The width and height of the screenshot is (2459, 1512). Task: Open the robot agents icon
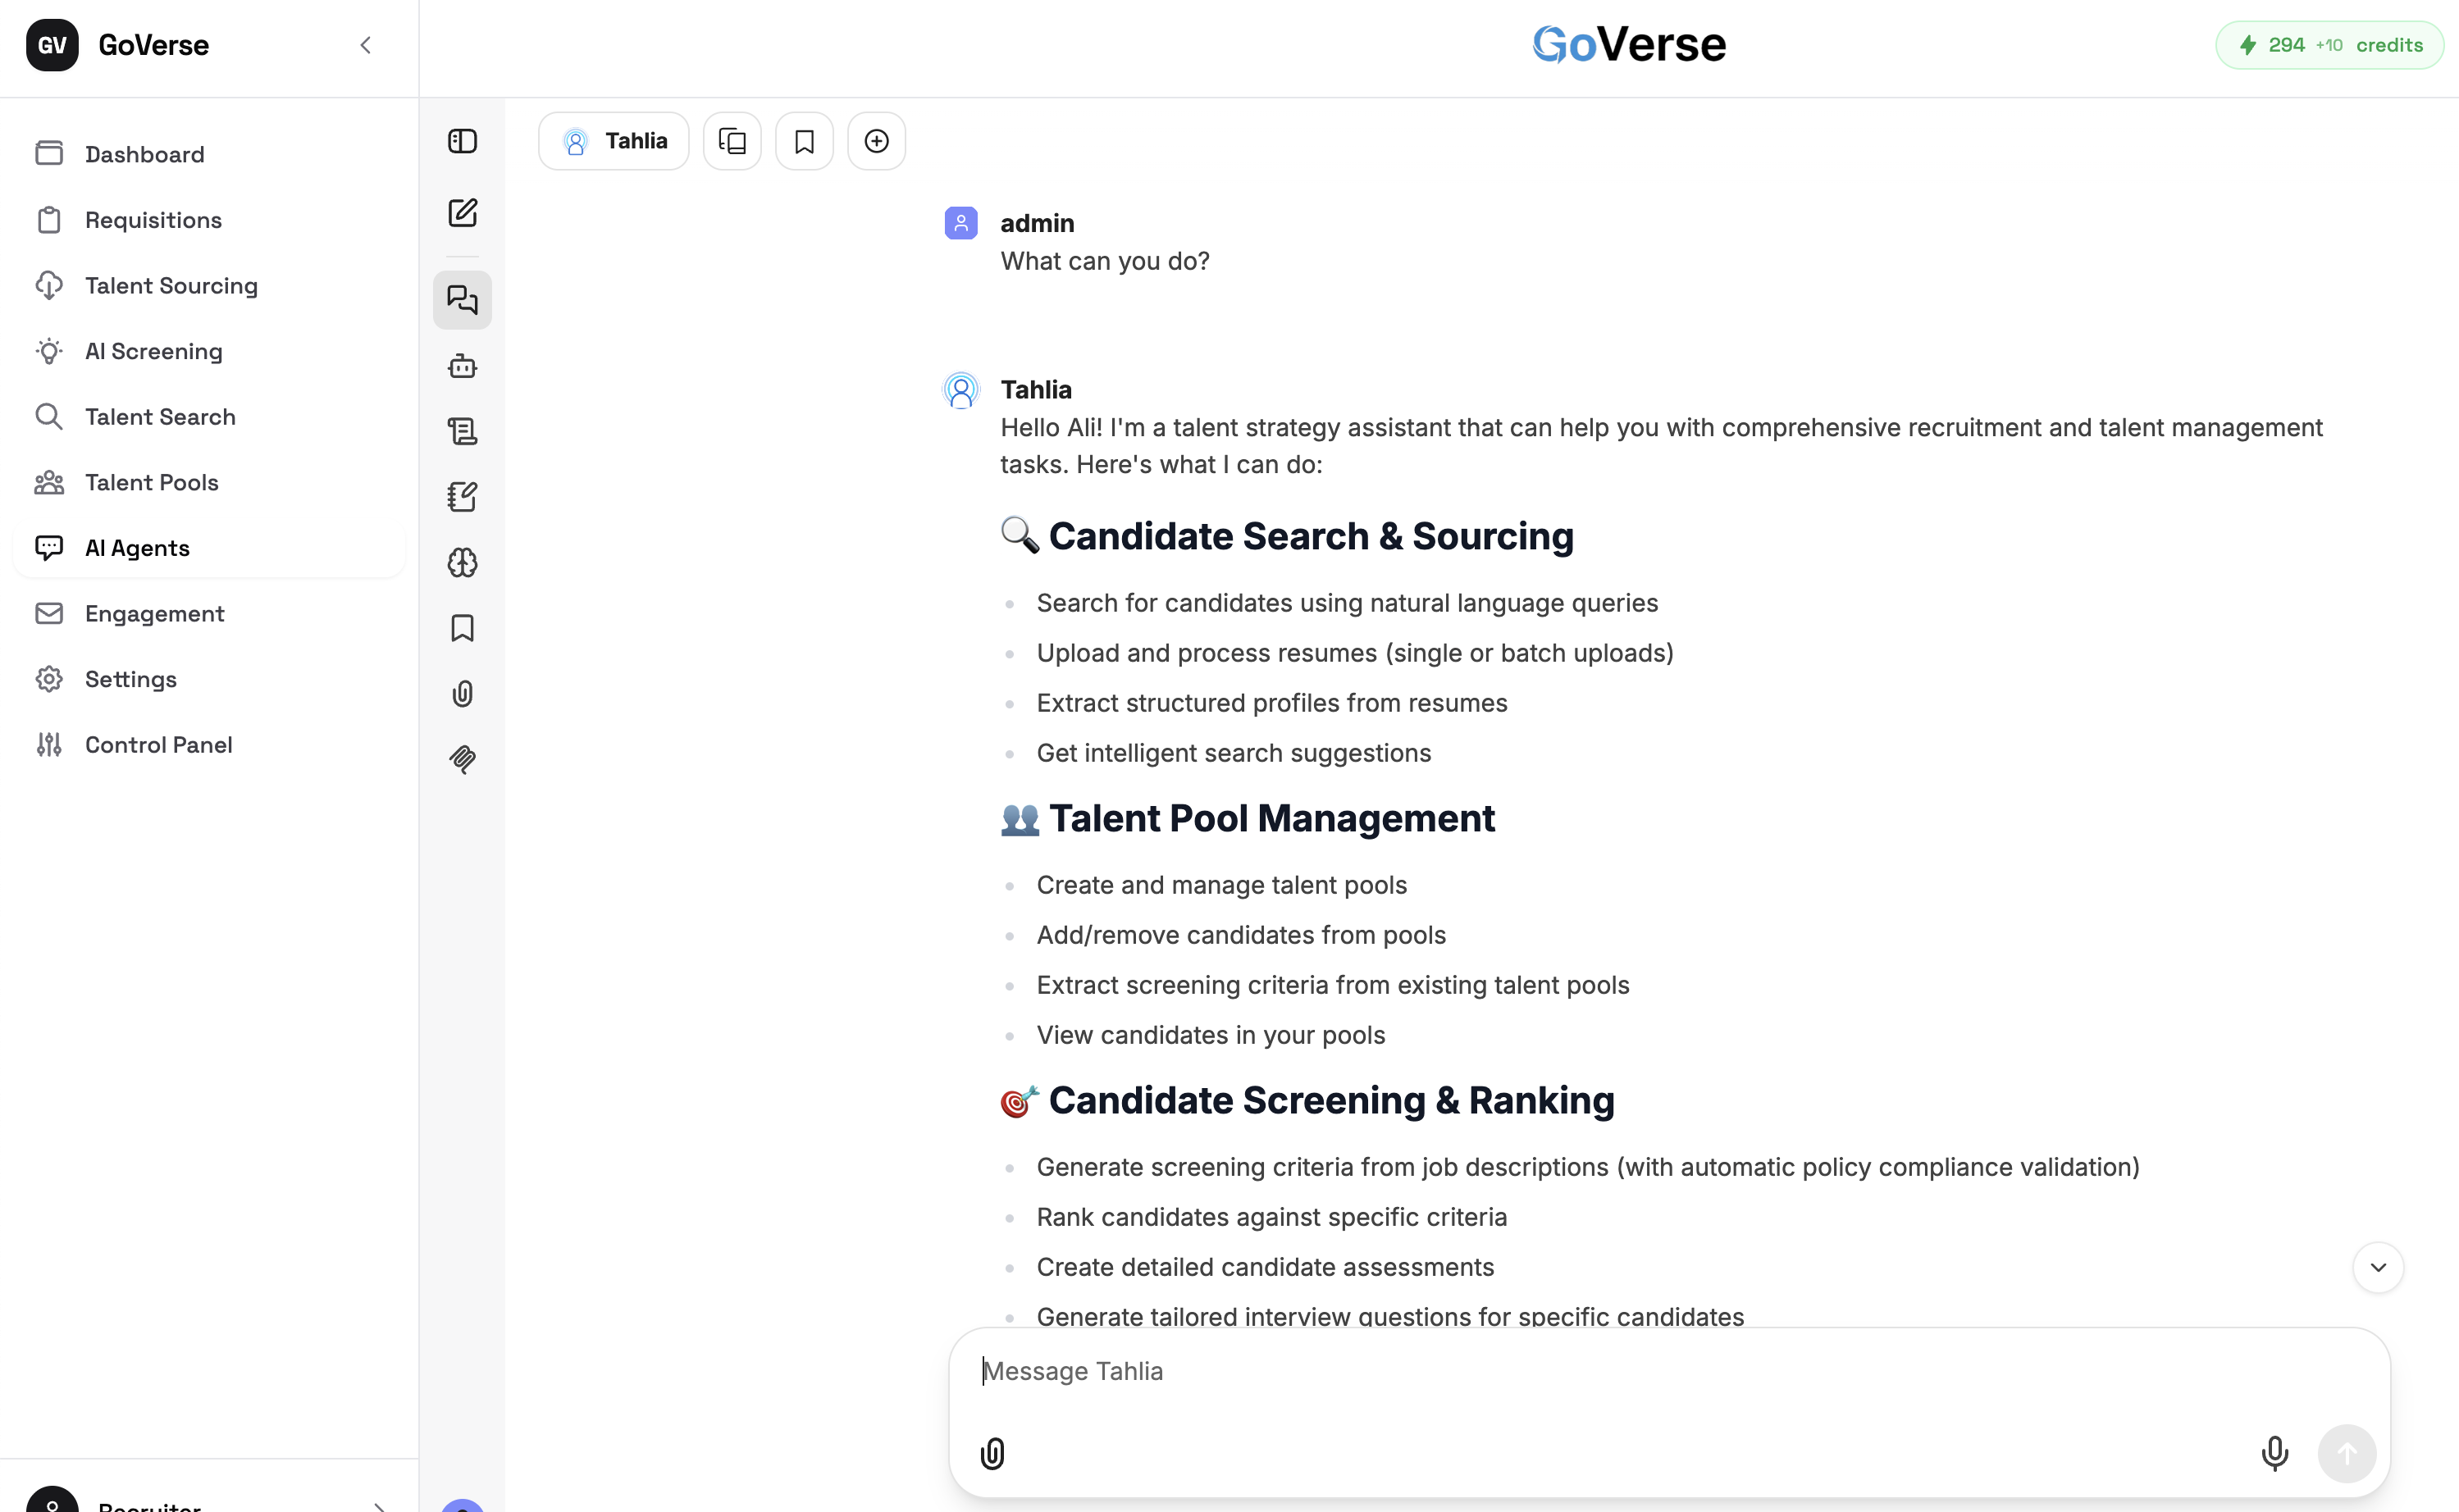click(462, 366)
